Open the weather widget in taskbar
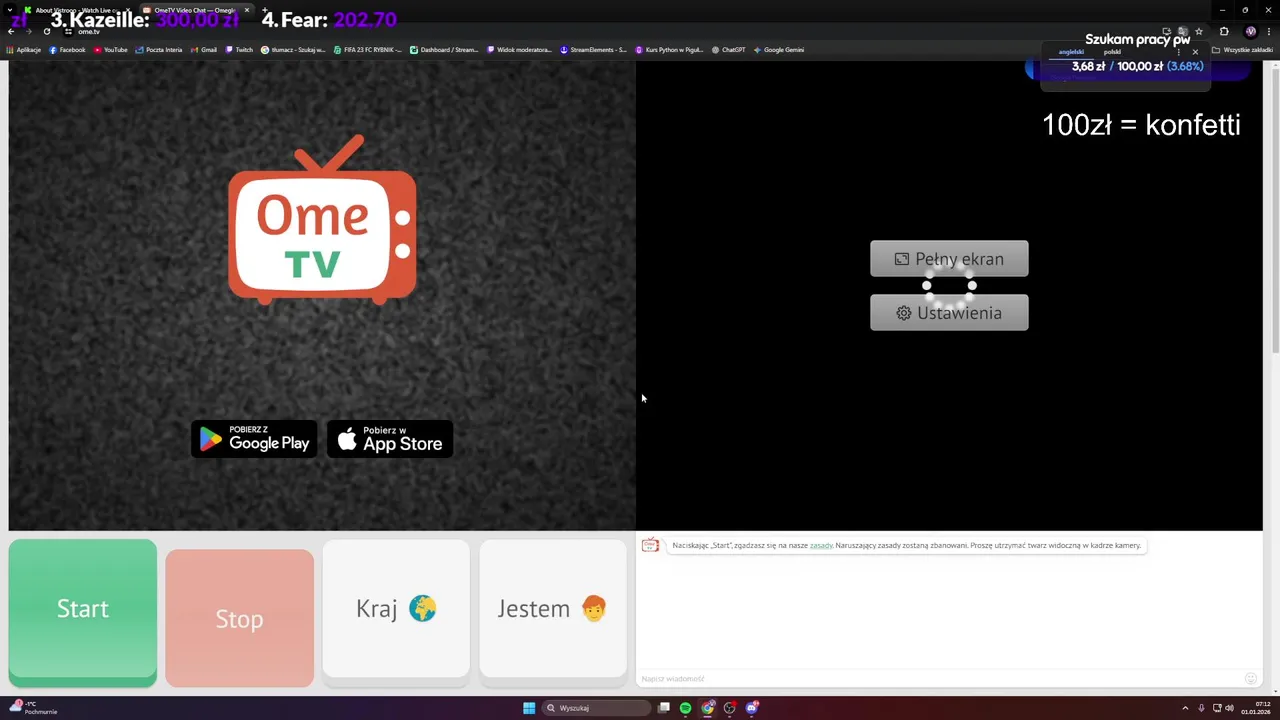 click(x=33, y=708)
